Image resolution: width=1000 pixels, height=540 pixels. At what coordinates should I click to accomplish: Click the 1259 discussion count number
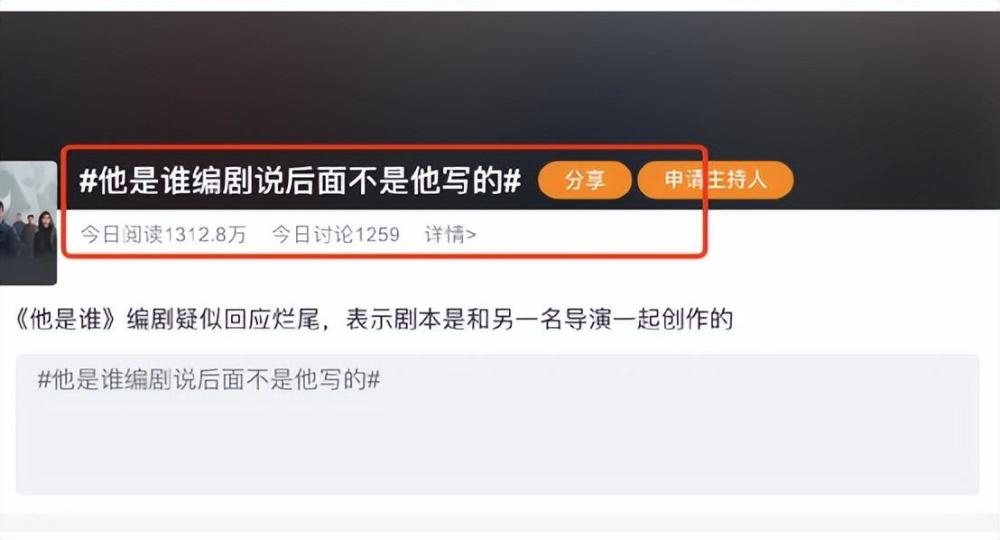pos(376,235)
